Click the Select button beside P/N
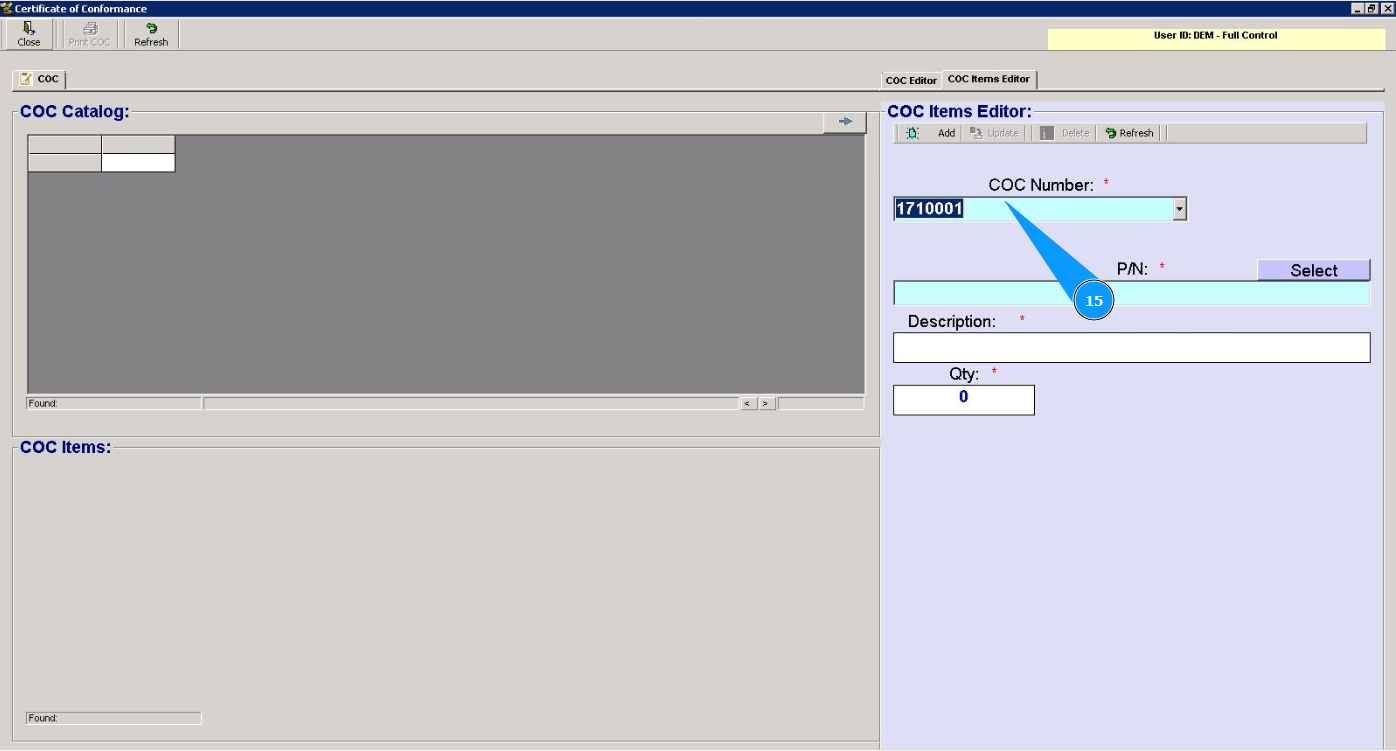1396x751 pixels. 1314,271
